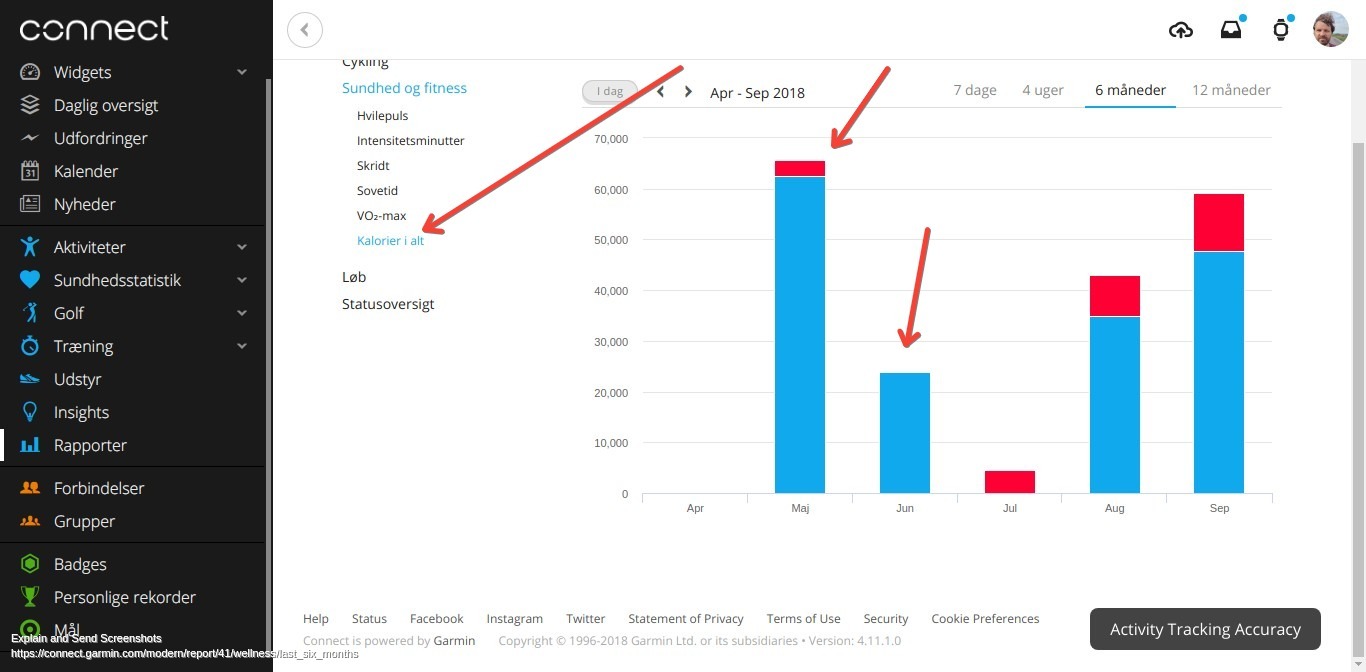The width and height of the screenshot is (1366, 672).
Task: Go to previous period arrow
Action: 661,92
